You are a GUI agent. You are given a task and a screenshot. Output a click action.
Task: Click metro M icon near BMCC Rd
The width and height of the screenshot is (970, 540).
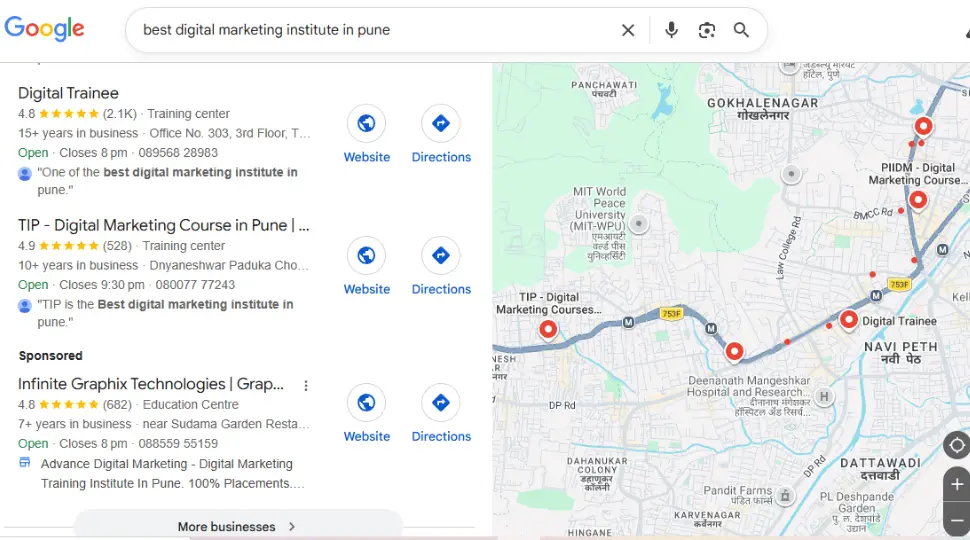click(942, 250)
